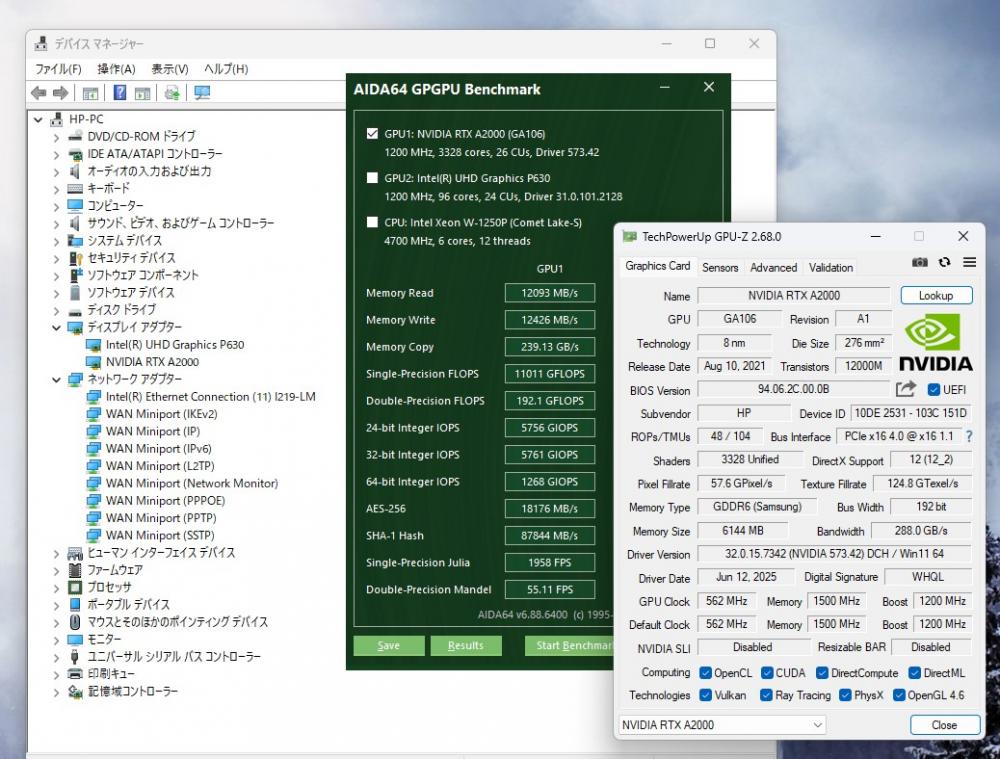Click the update driver toolbar icon
Viewport: 1000px width, 759px height.
point(172,93)
